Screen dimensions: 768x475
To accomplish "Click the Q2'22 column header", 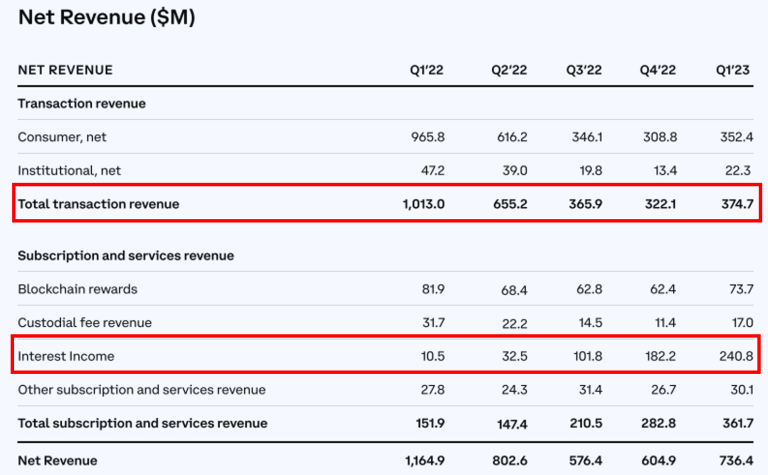I will [509, 70].
